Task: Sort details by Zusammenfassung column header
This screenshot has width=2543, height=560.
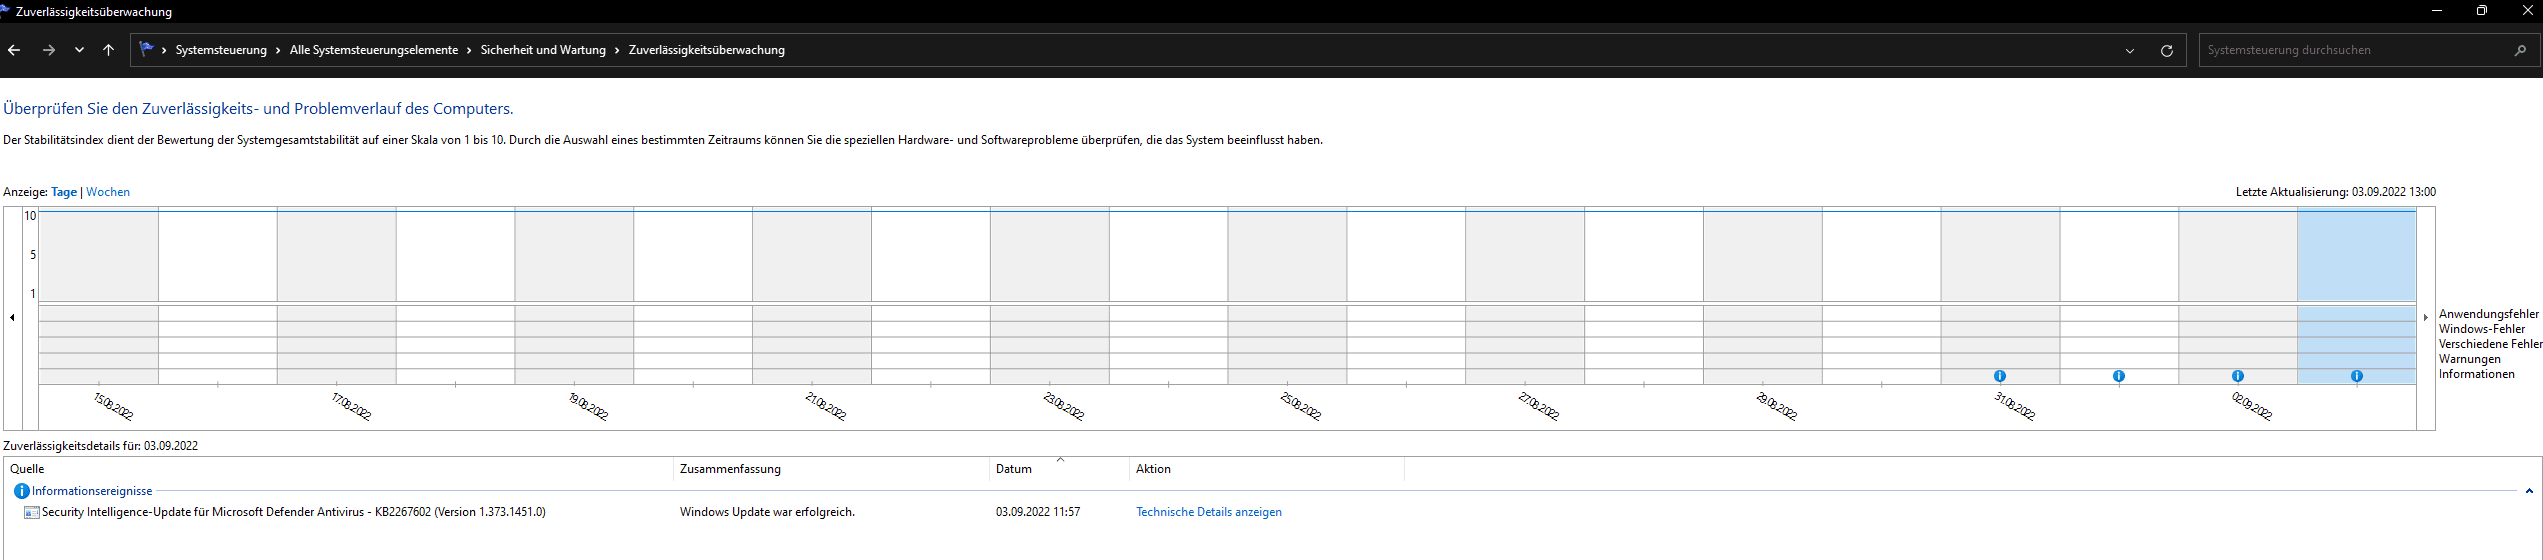Action: 831,469
